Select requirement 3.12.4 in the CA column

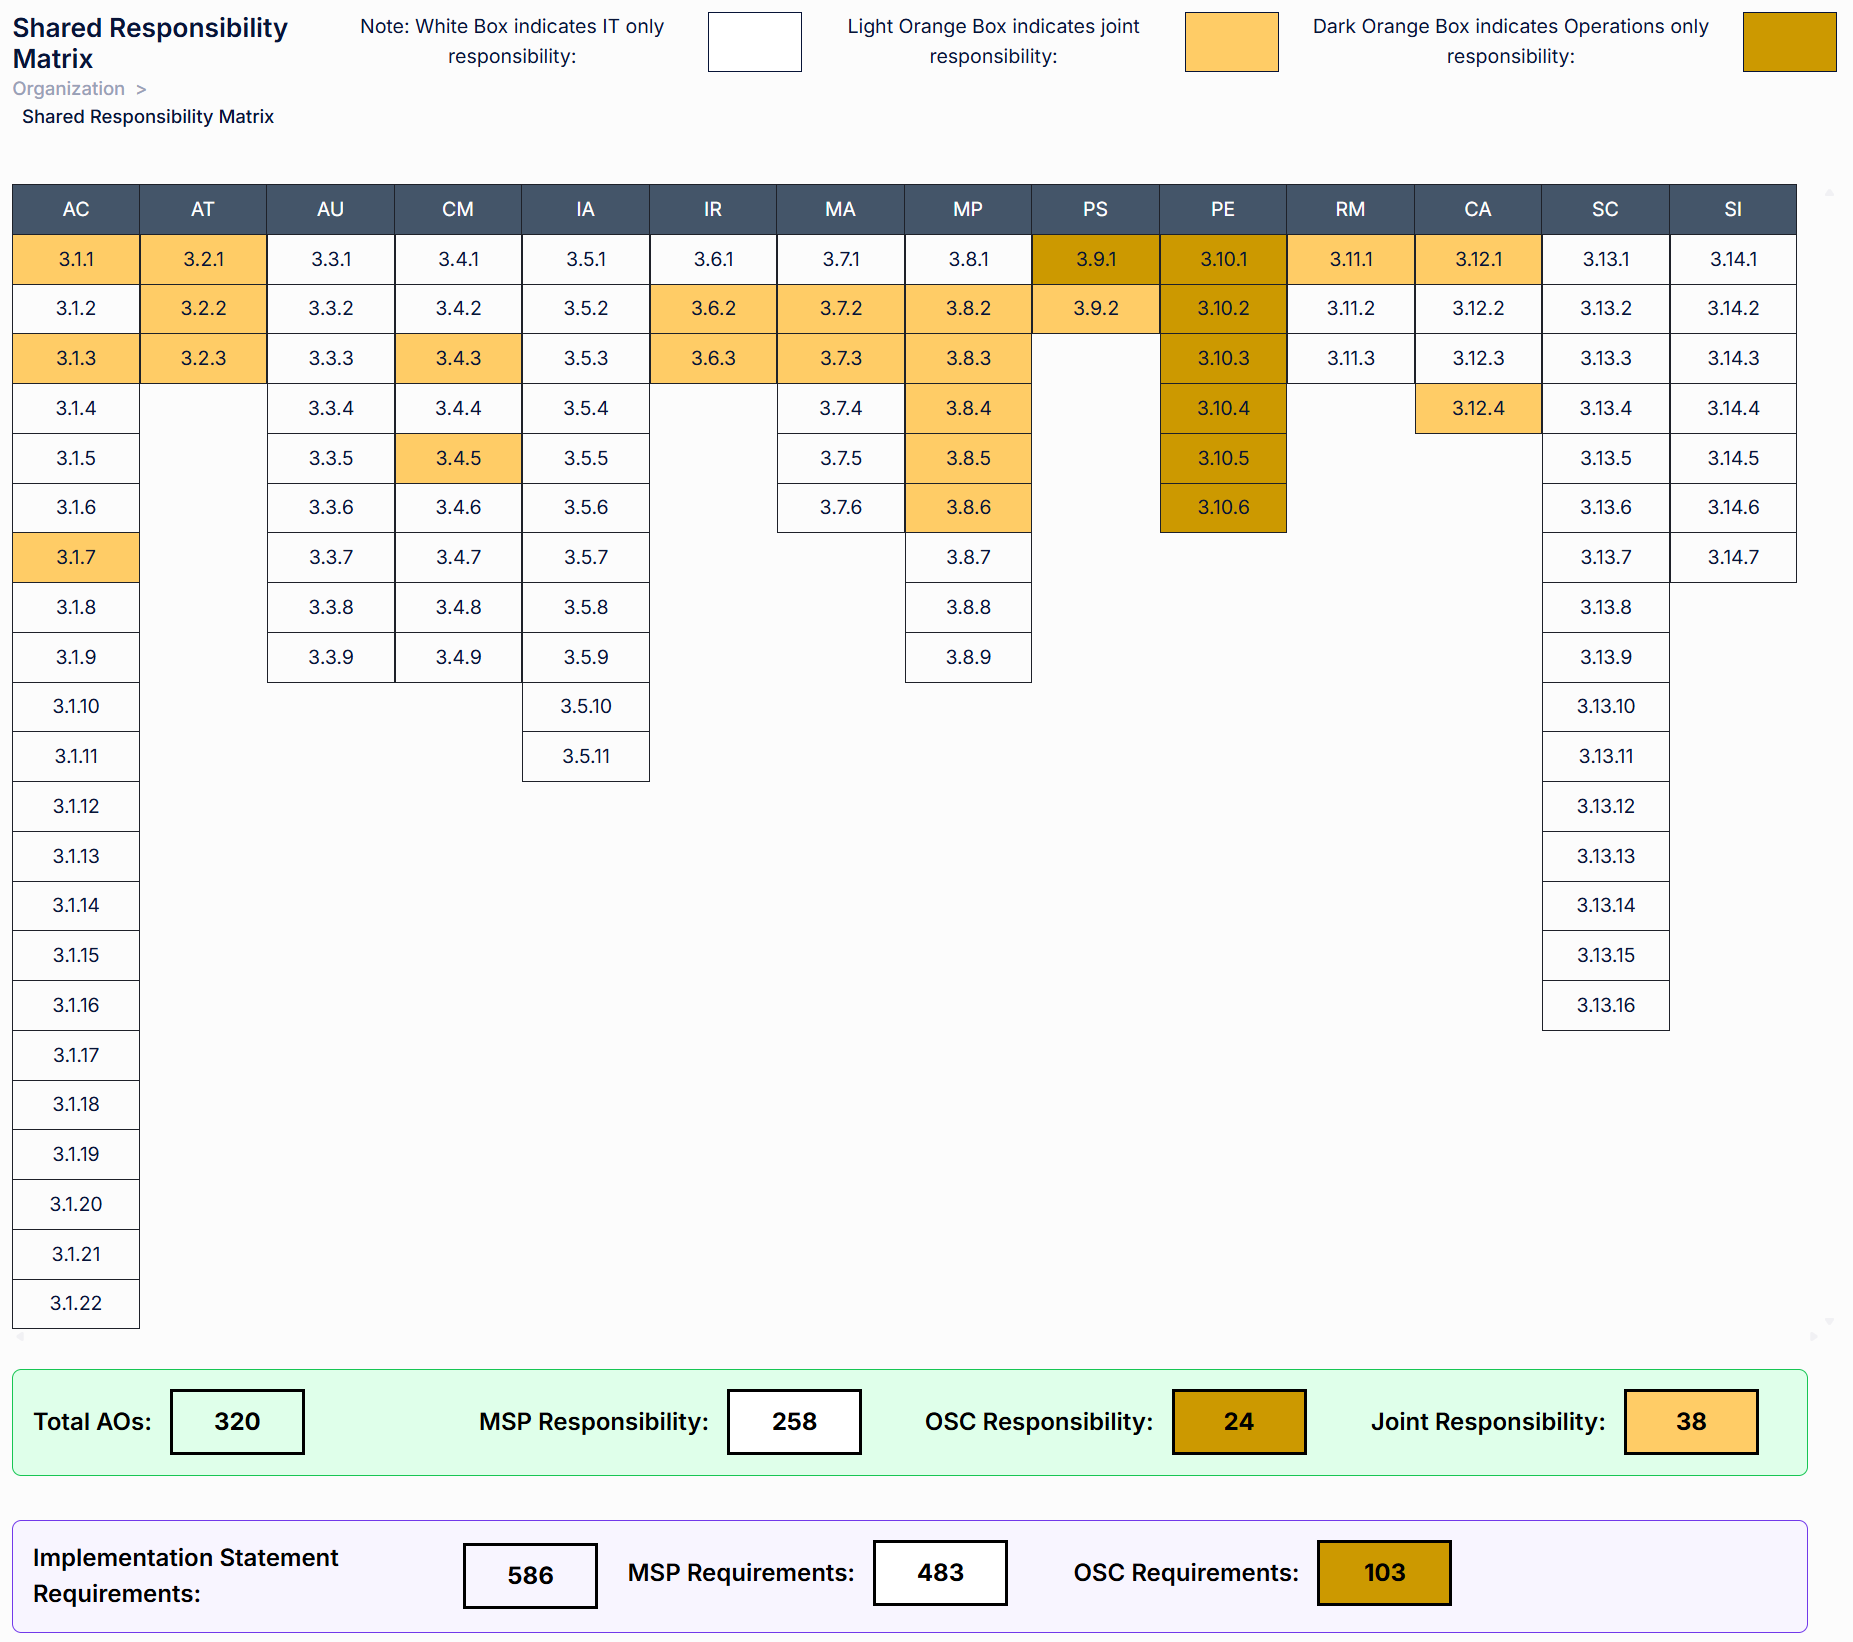point(1477,408)
